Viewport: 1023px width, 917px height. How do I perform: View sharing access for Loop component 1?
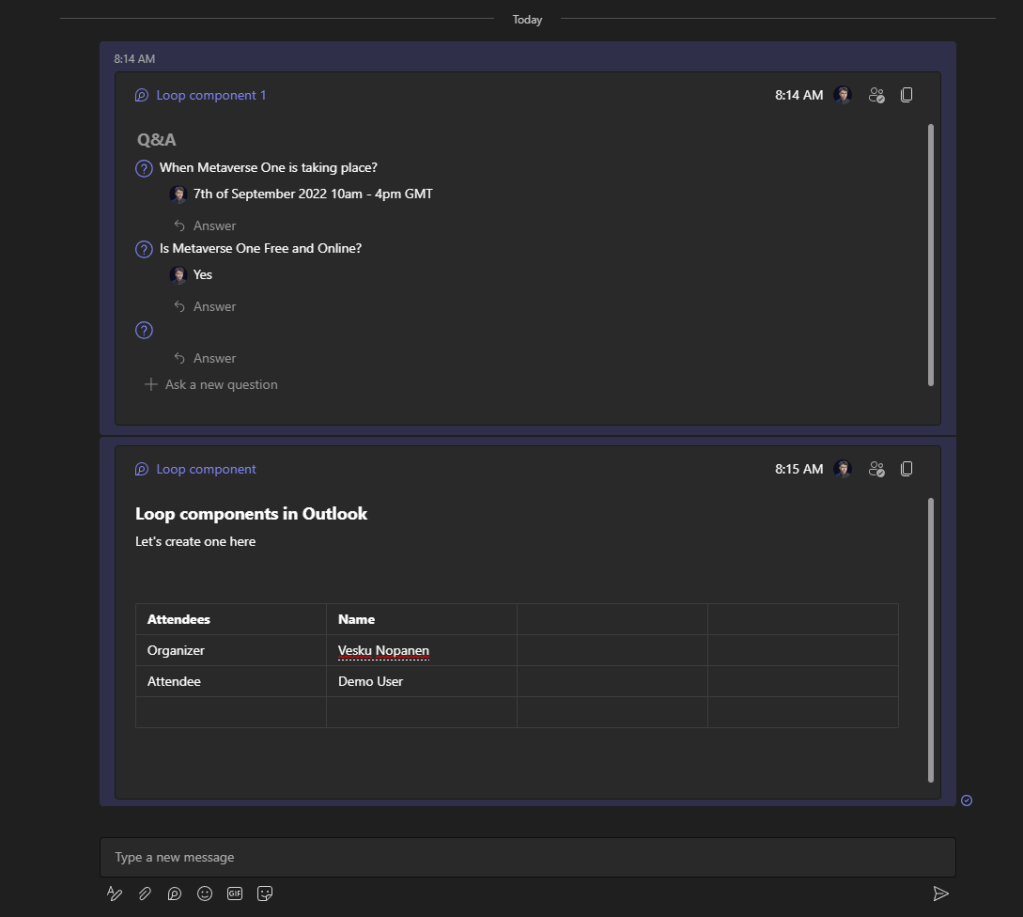(877, 95)
